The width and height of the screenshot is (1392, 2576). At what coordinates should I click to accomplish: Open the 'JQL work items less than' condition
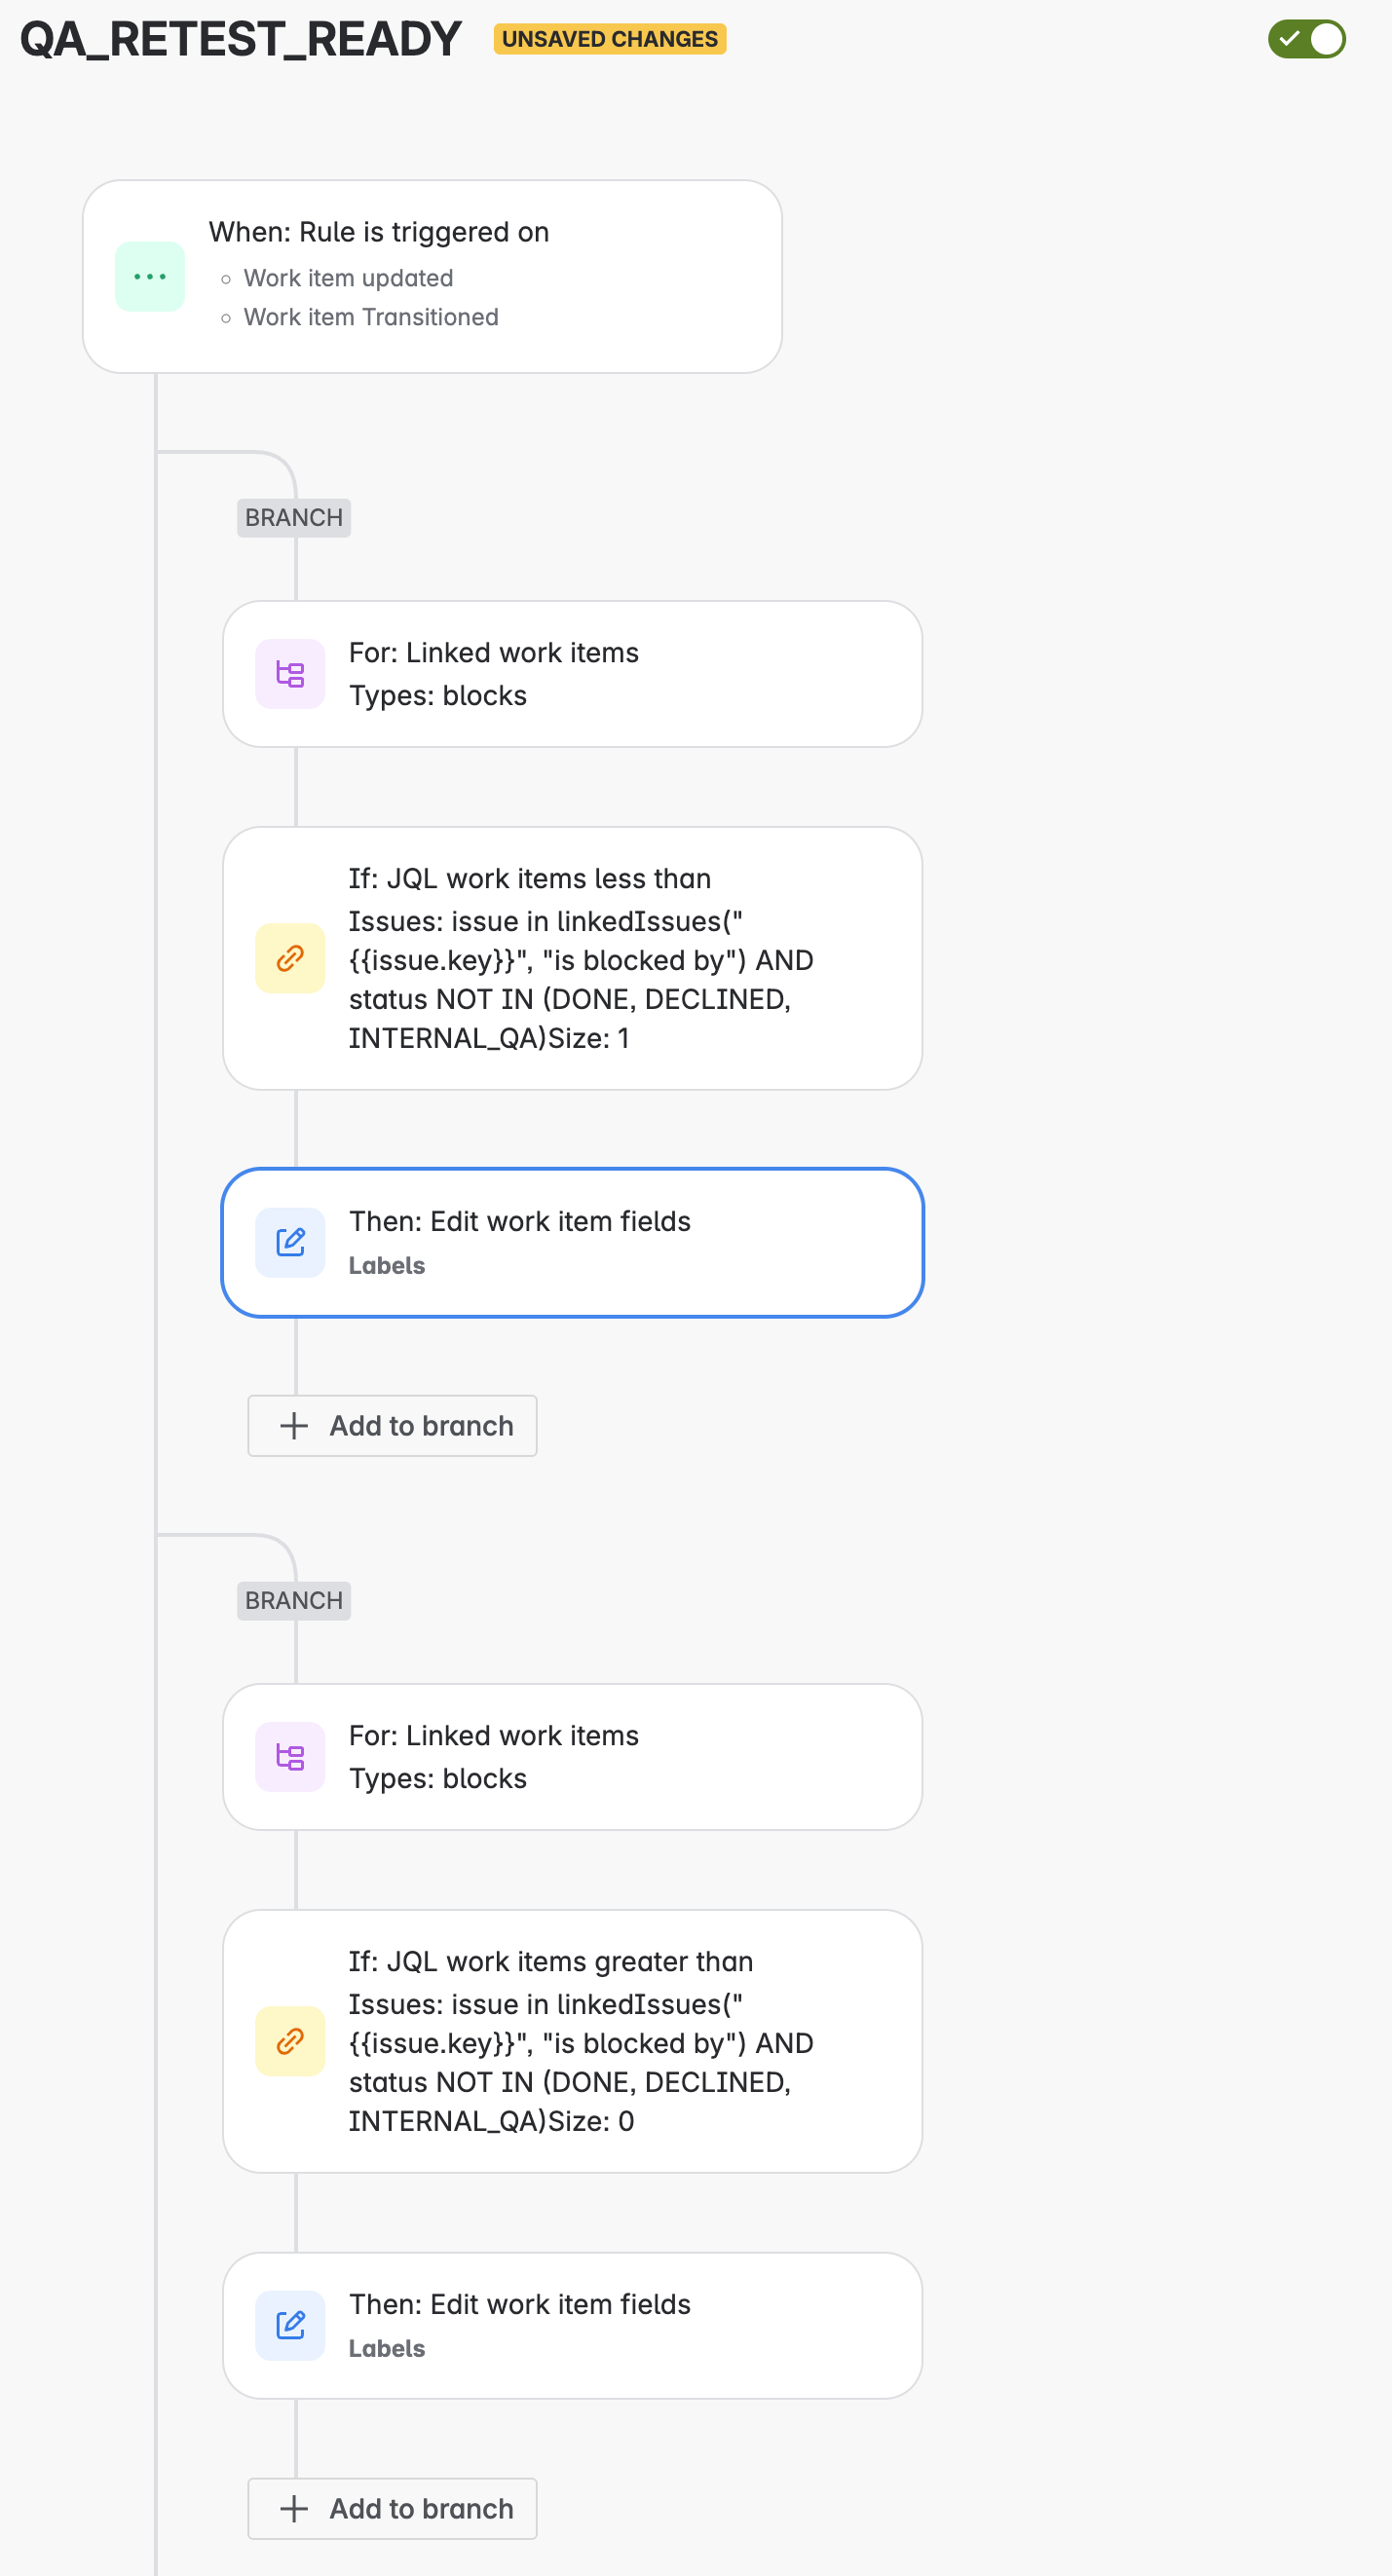(572, 958)
